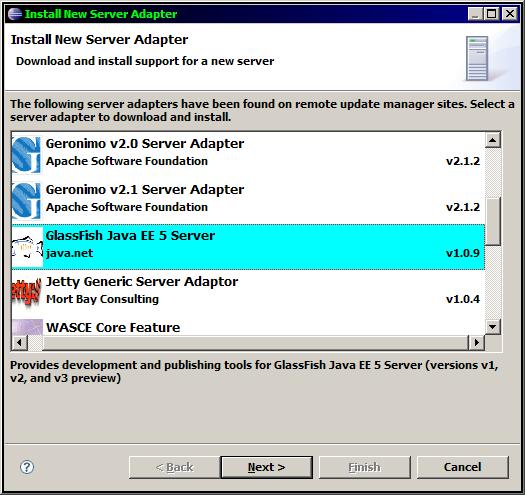Click the Eclipse icon in the title bar
525x495 pixels.
[15, 14]
